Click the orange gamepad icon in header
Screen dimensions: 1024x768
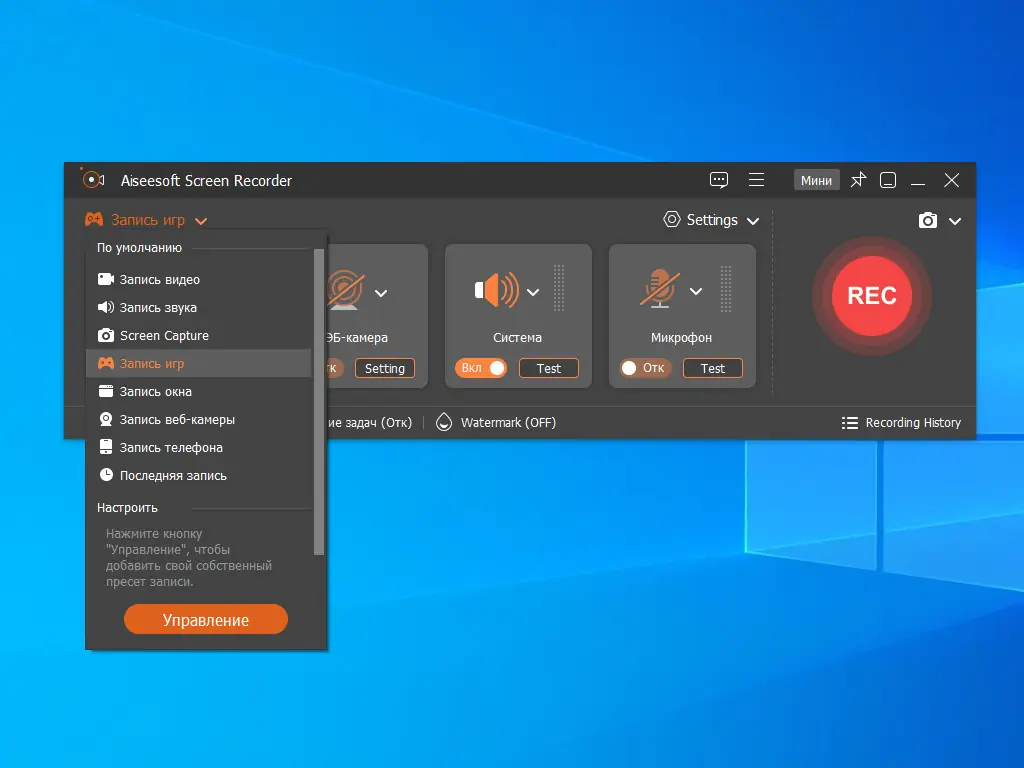pyautogui.click(x=94, y=219)
